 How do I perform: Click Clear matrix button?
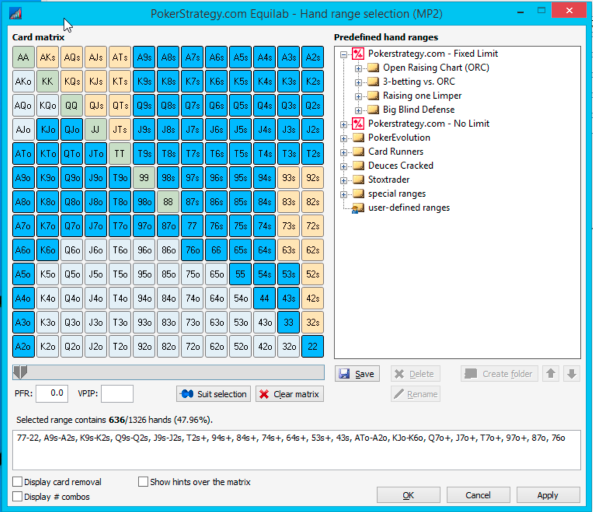click(289, 394)
